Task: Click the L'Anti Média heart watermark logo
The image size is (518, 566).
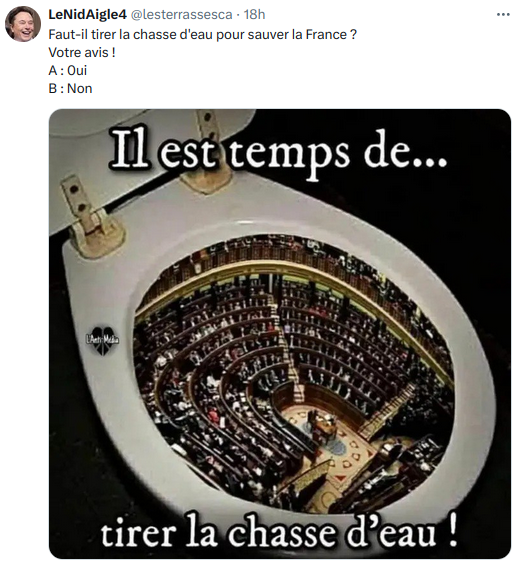Action: pyautogui.click(x=103, y=339)
